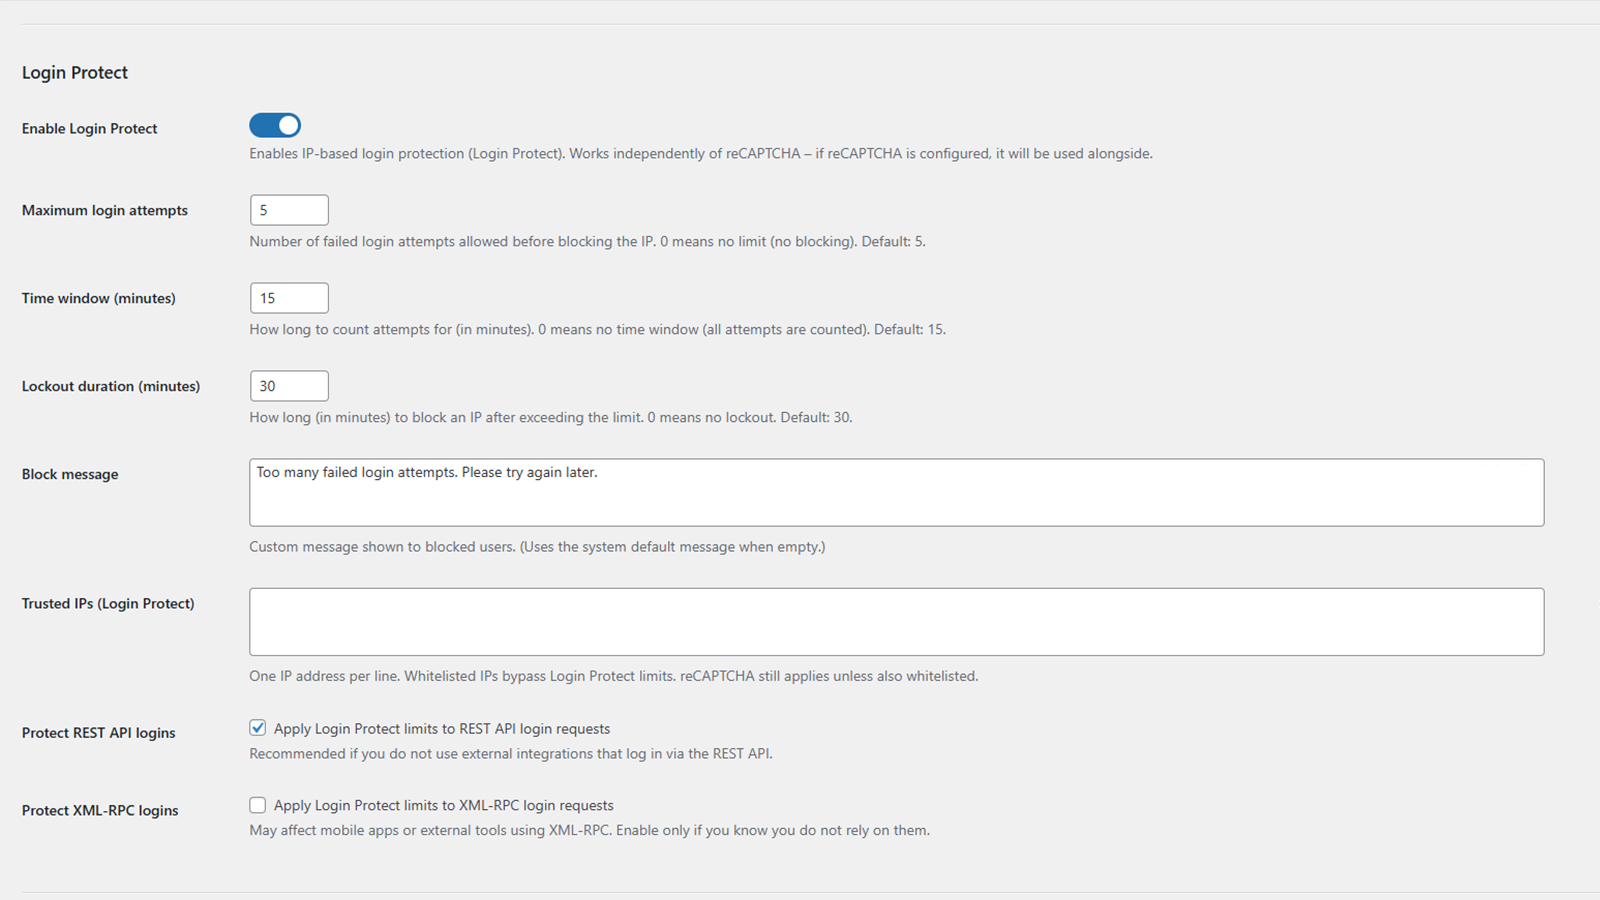This screenshot has width=1600, height=900.
Task: Enable Apply Login Protect limits to XML-RPC
Action: (258, 804)
